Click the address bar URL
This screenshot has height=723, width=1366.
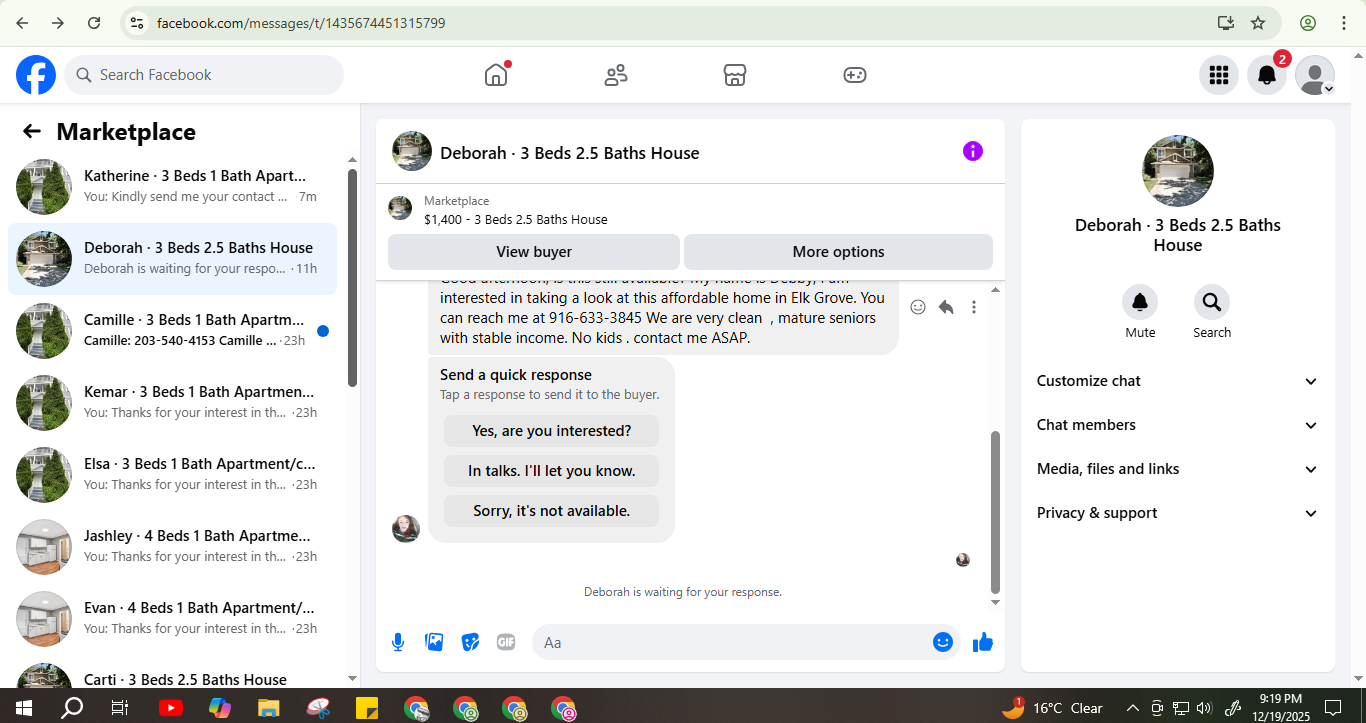[x=301, y=23]
